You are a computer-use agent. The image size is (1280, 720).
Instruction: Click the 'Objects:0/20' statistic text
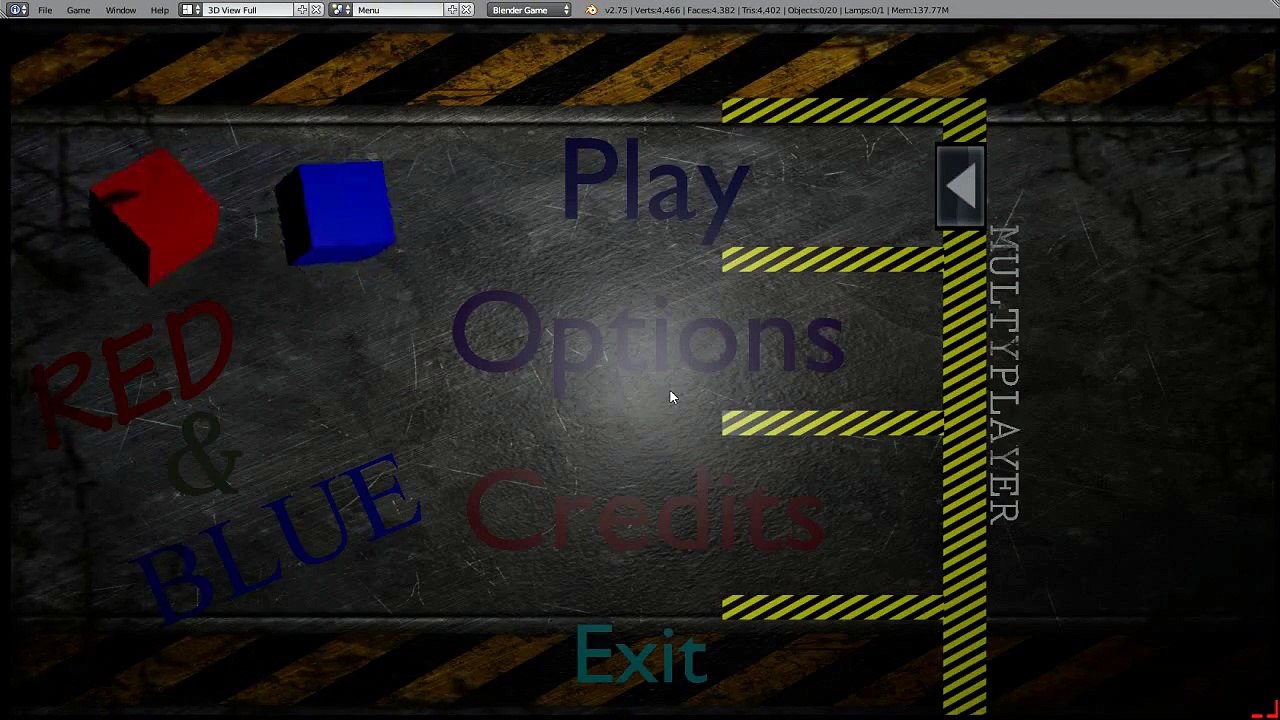click(x=812, y=10)
